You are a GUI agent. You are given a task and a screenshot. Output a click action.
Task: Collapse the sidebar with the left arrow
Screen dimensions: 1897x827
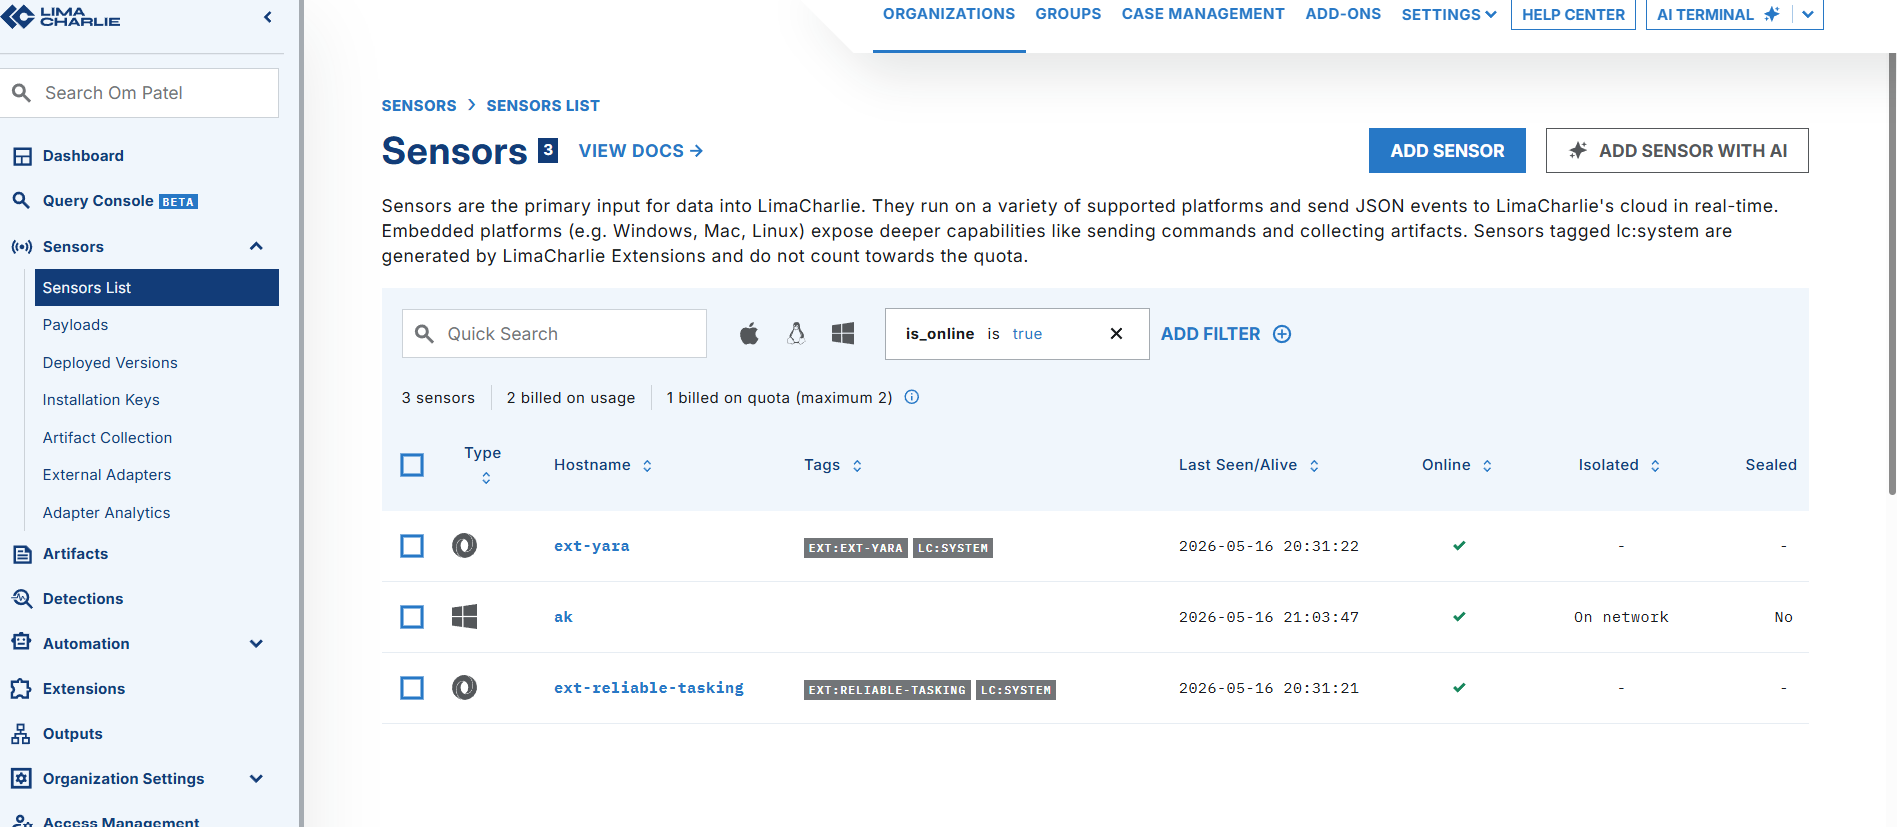coord(267,17)
